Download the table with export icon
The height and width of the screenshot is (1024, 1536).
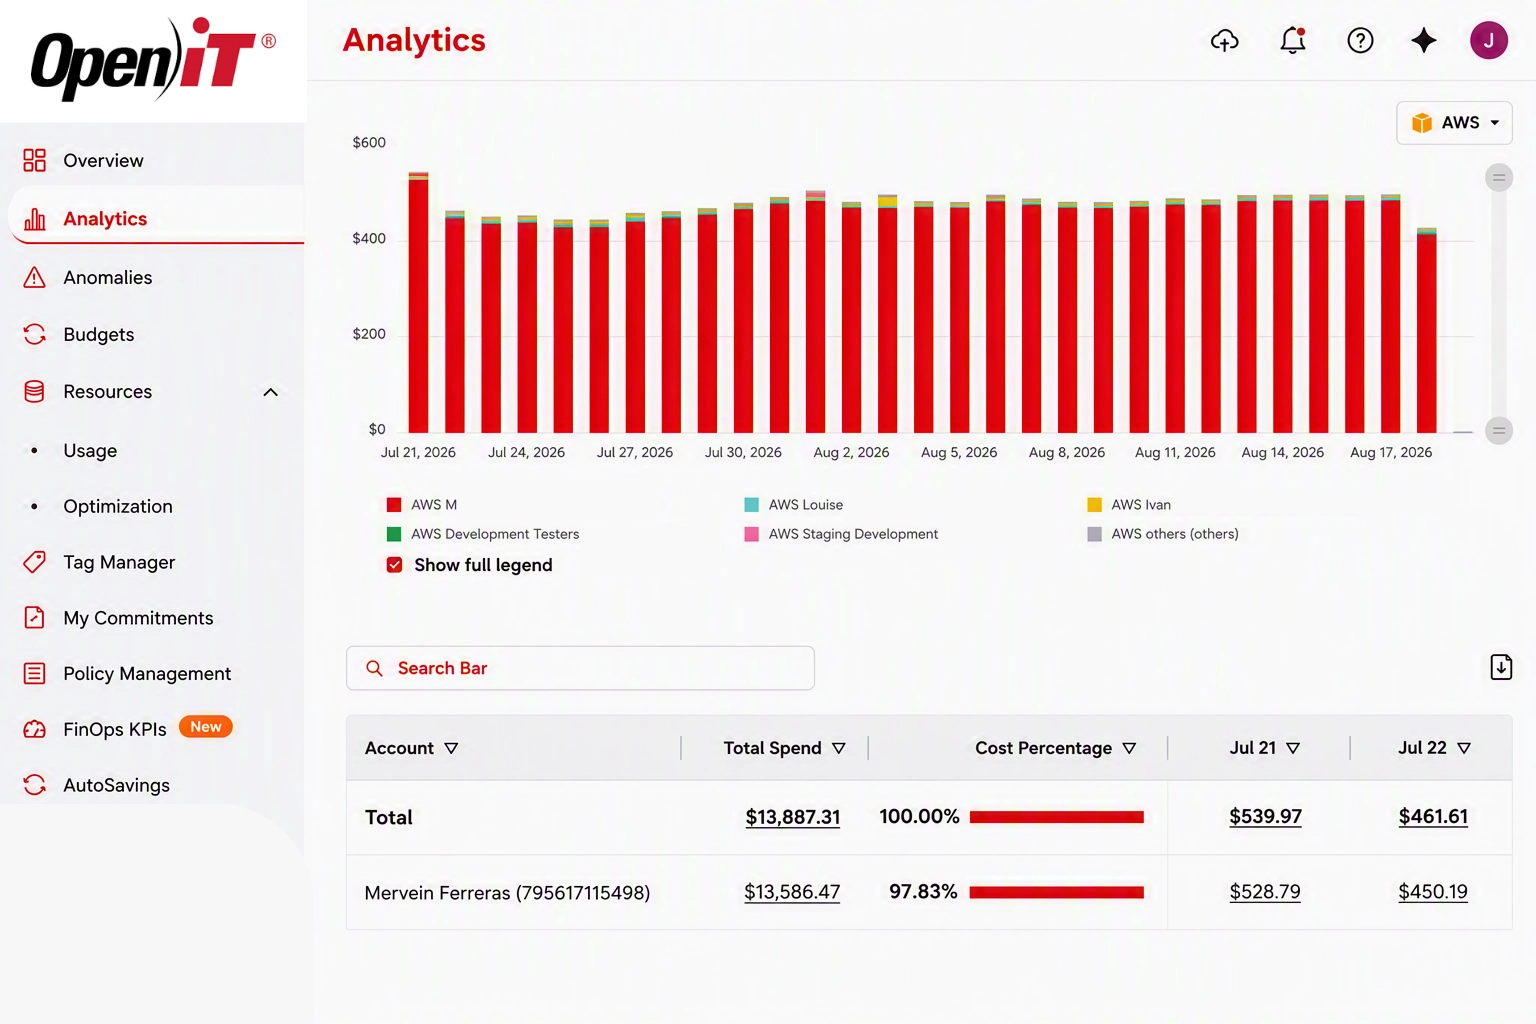(x=1500, y=667)
